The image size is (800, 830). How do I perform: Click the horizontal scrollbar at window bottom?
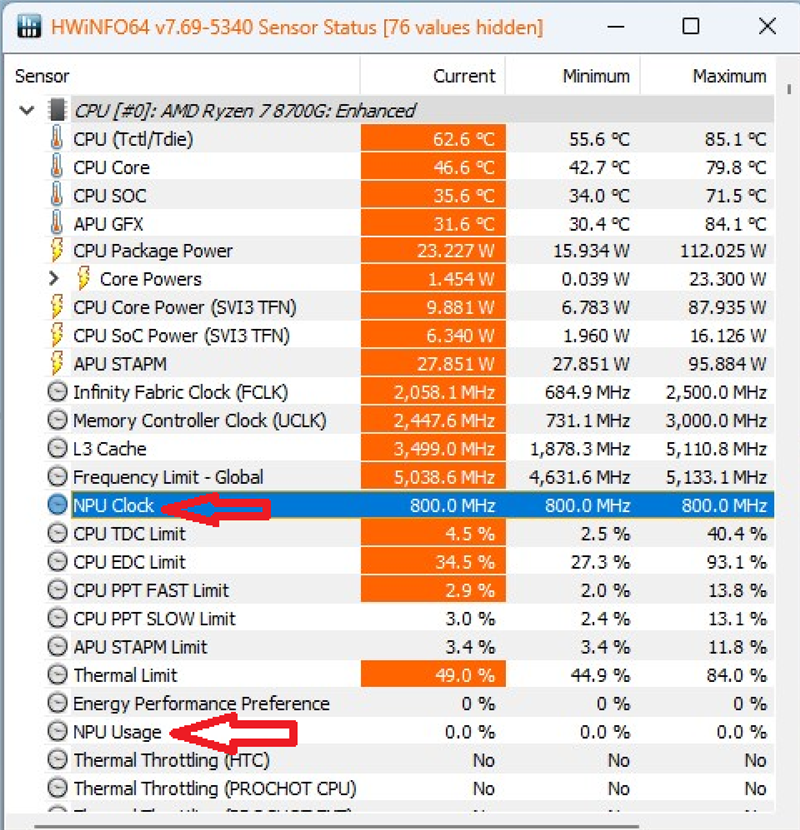336,826
